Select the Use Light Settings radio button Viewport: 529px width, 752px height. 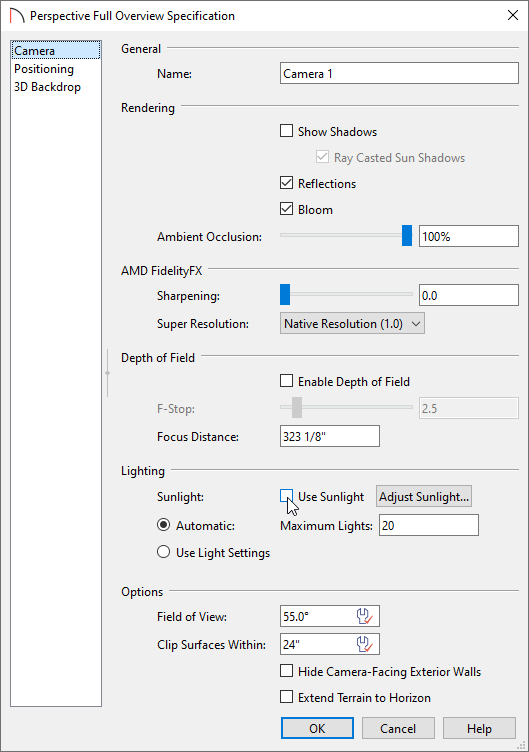click(x=164, y=552)
